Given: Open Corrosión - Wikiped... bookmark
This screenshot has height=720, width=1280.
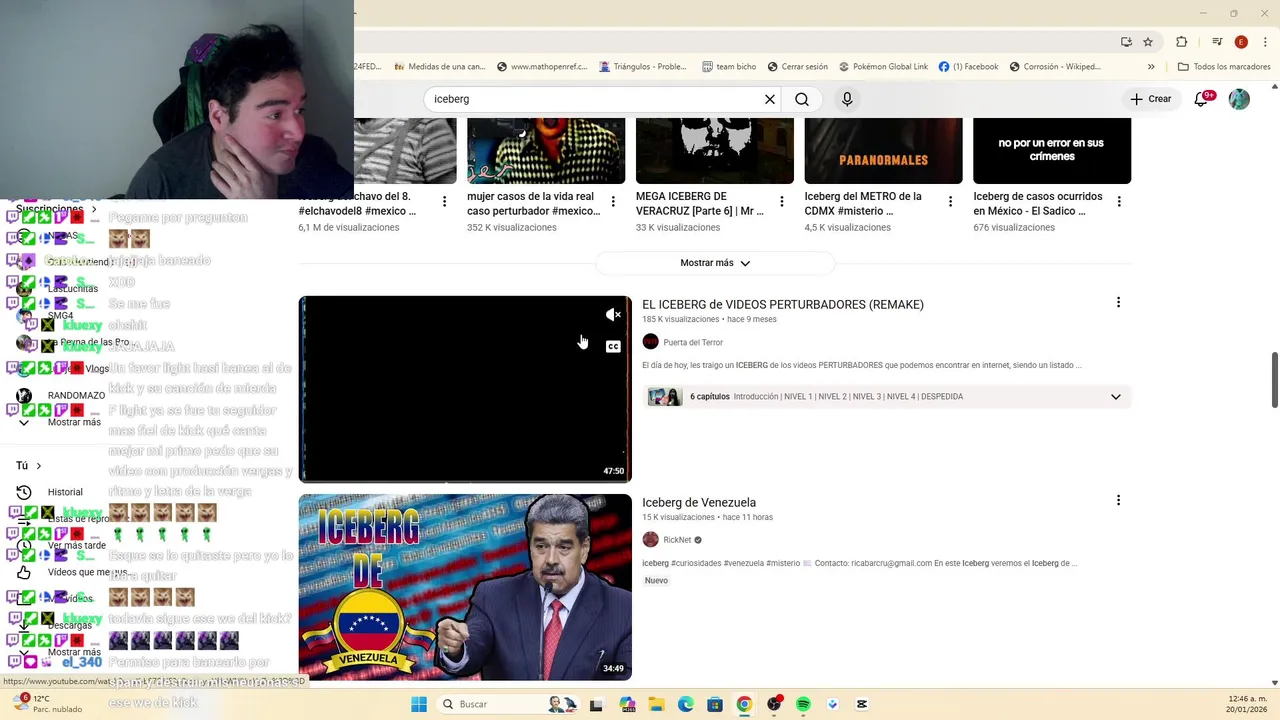Looking at the screenshot, I should (1055, 67).
